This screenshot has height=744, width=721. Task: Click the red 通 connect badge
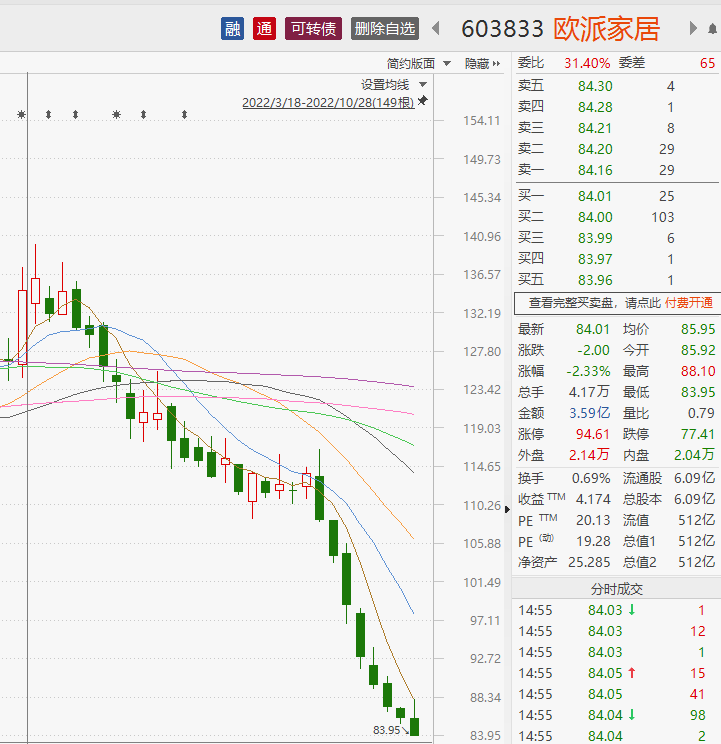(x=264, y=29)
